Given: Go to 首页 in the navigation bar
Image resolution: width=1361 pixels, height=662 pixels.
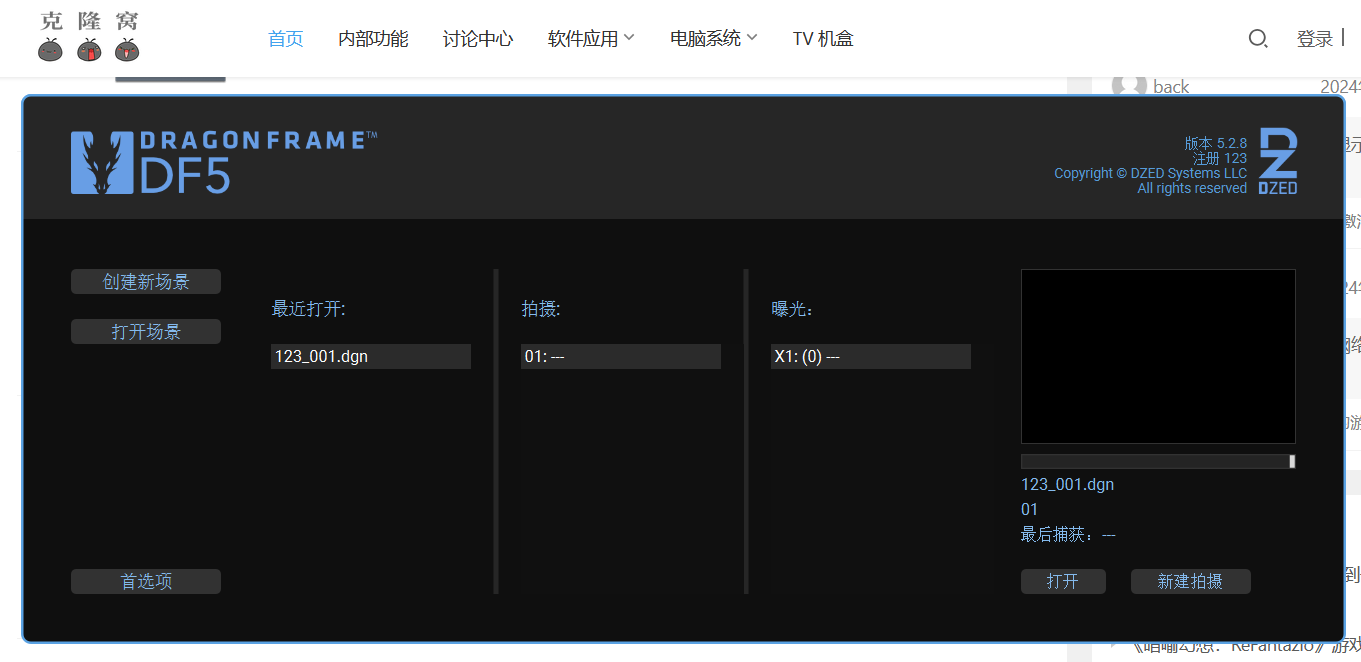Looking at the screenshot, I should click(285, 39).
